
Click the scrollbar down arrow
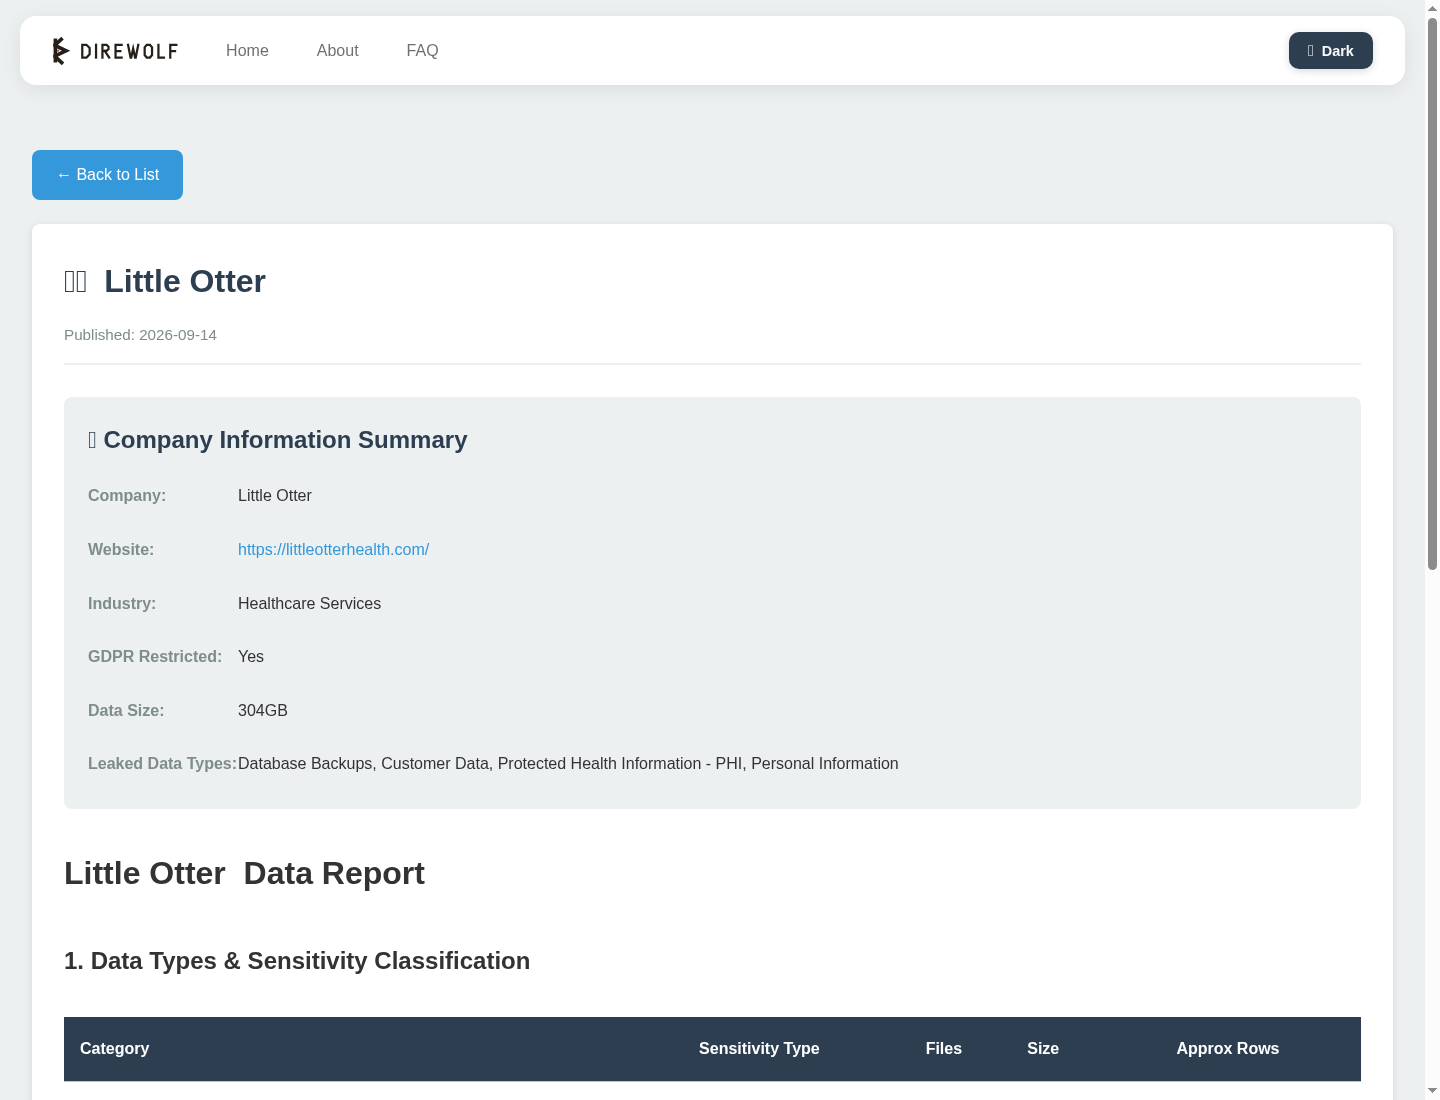click(x=1432, y=1091)
